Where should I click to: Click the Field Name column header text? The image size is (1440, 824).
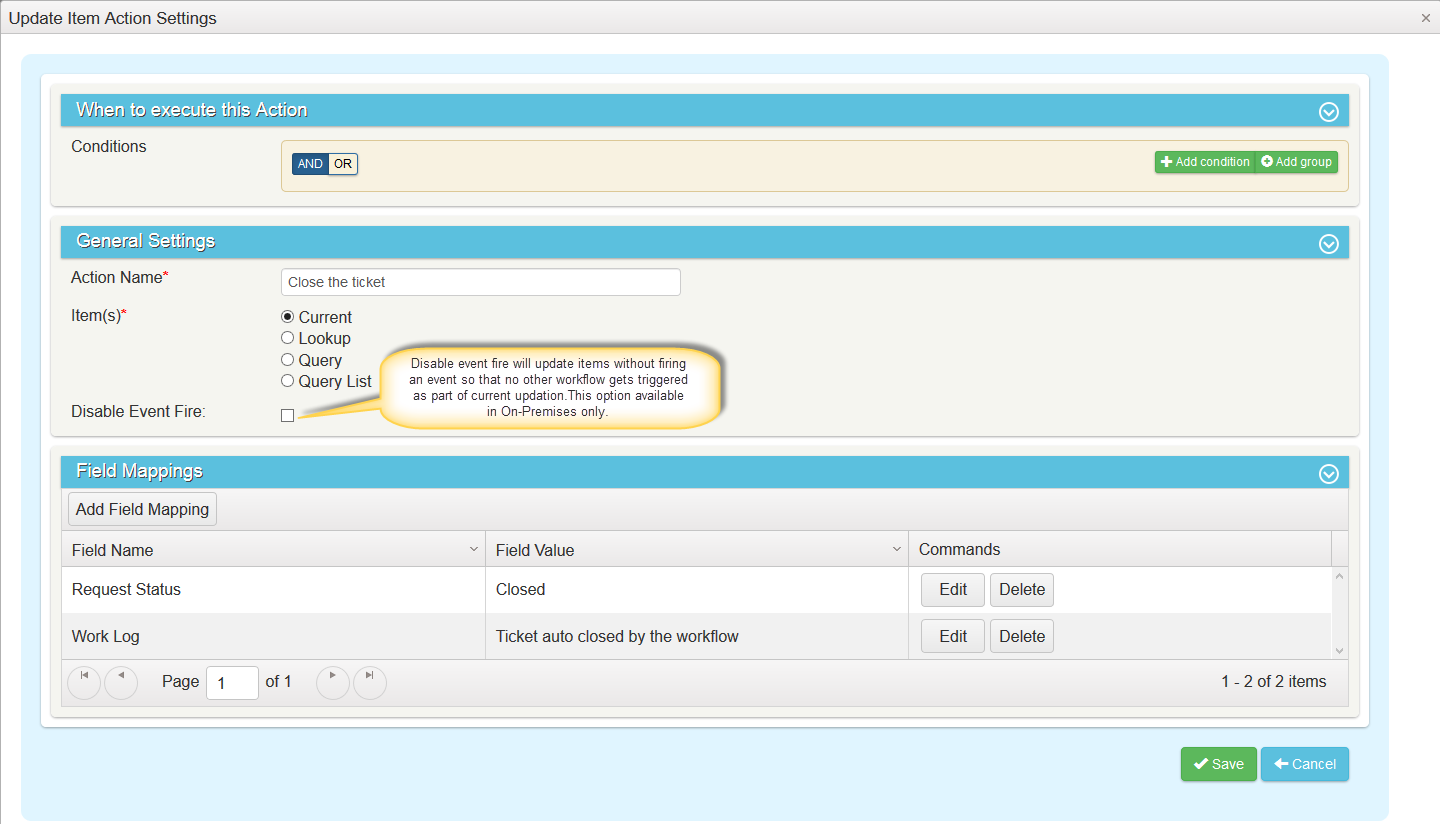click(x=113, y=550)
